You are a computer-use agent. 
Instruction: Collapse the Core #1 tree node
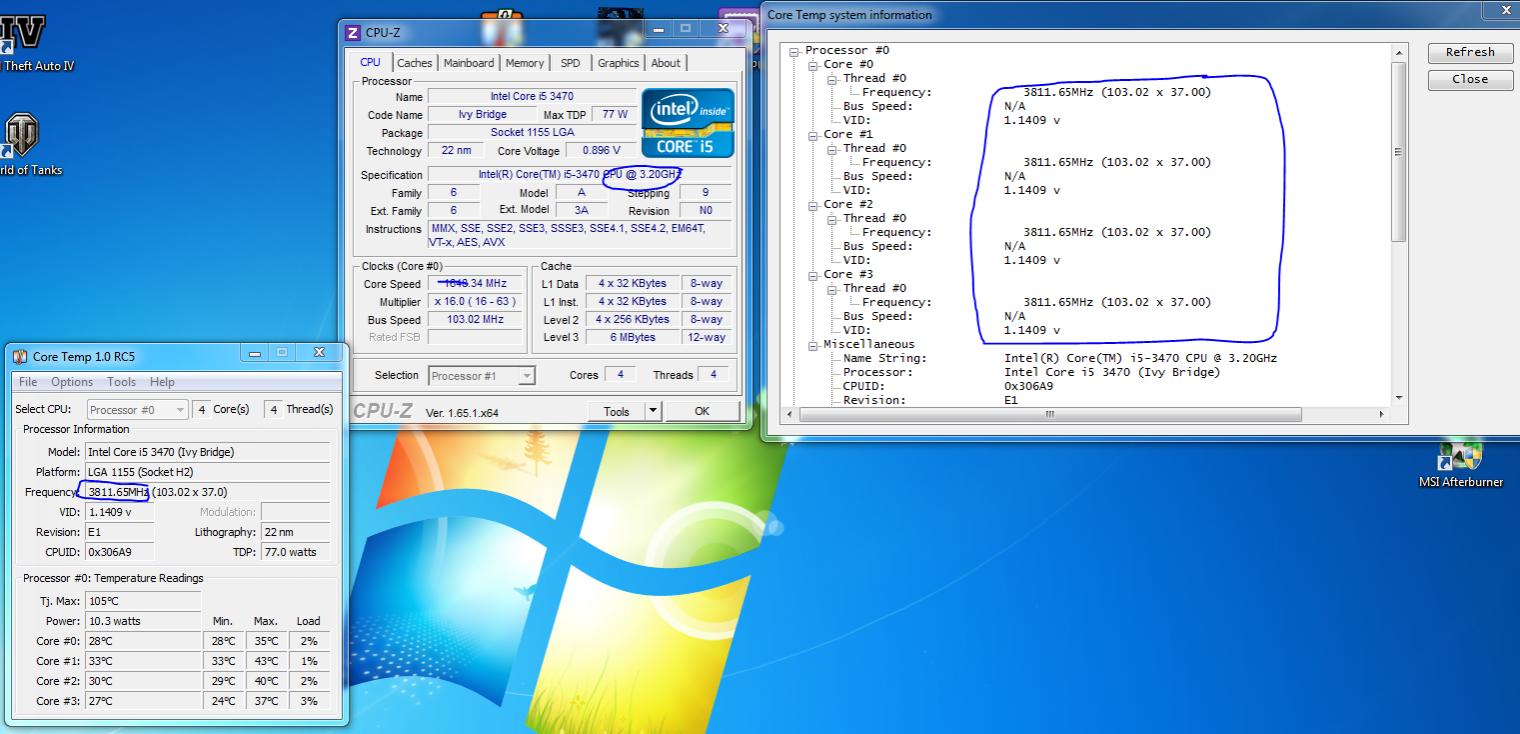[x=814, y=134]
